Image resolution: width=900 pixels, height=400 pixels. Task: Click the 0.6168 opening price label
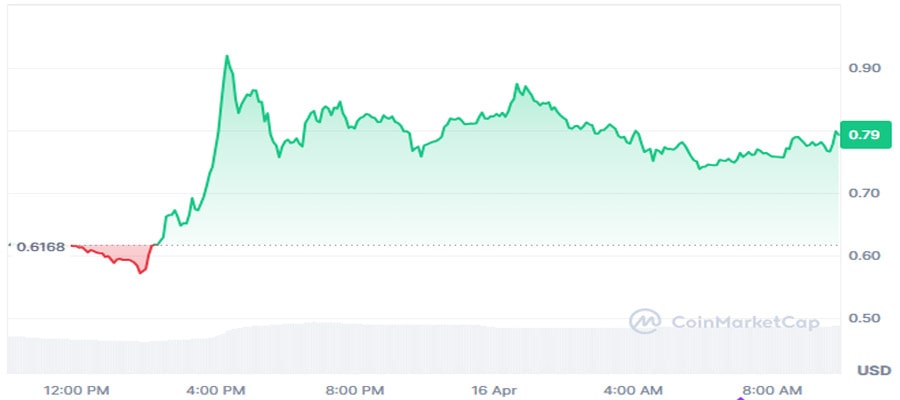point(39,245)
